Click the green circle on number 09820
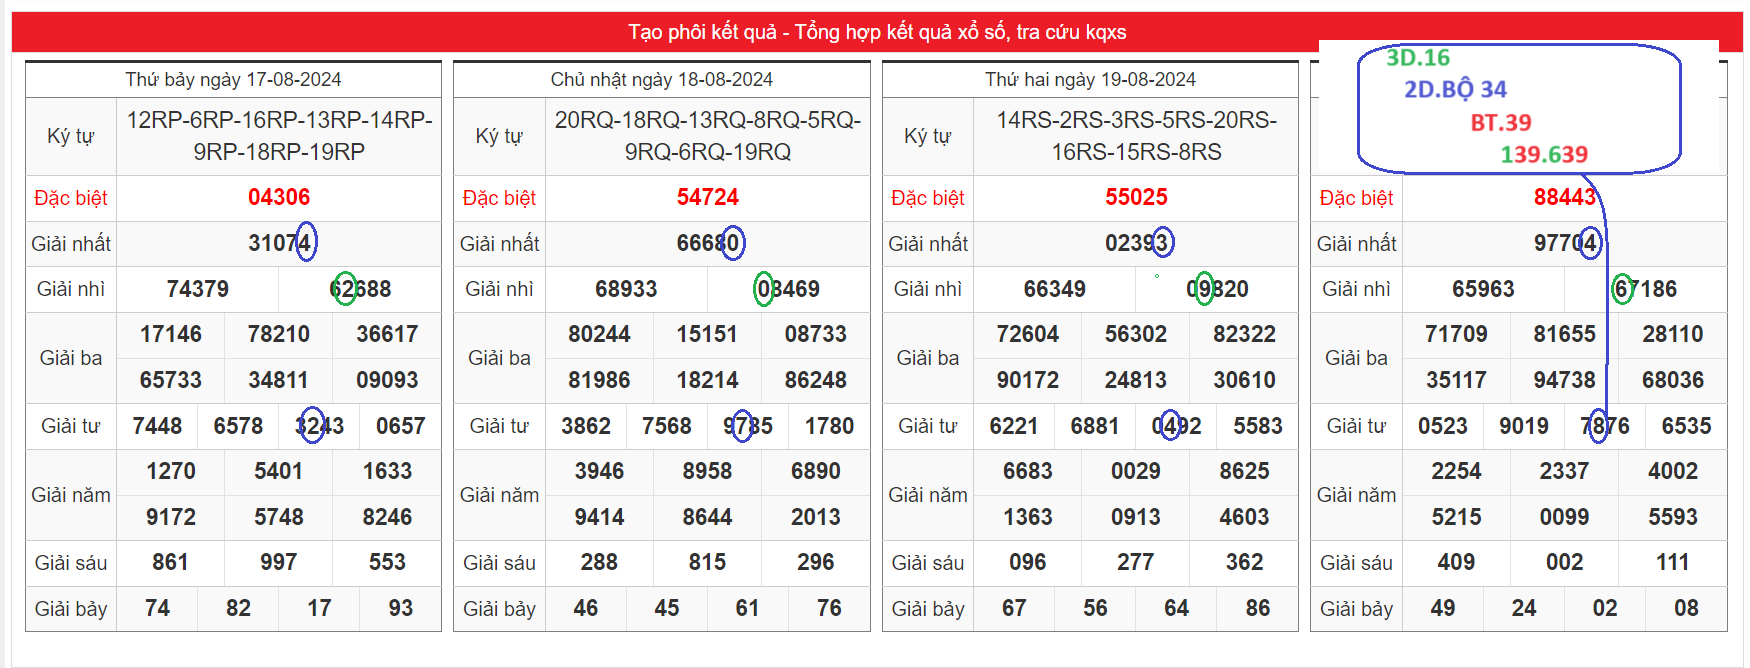Screen dimensions: 1750x668 [x=1204, y=289]
